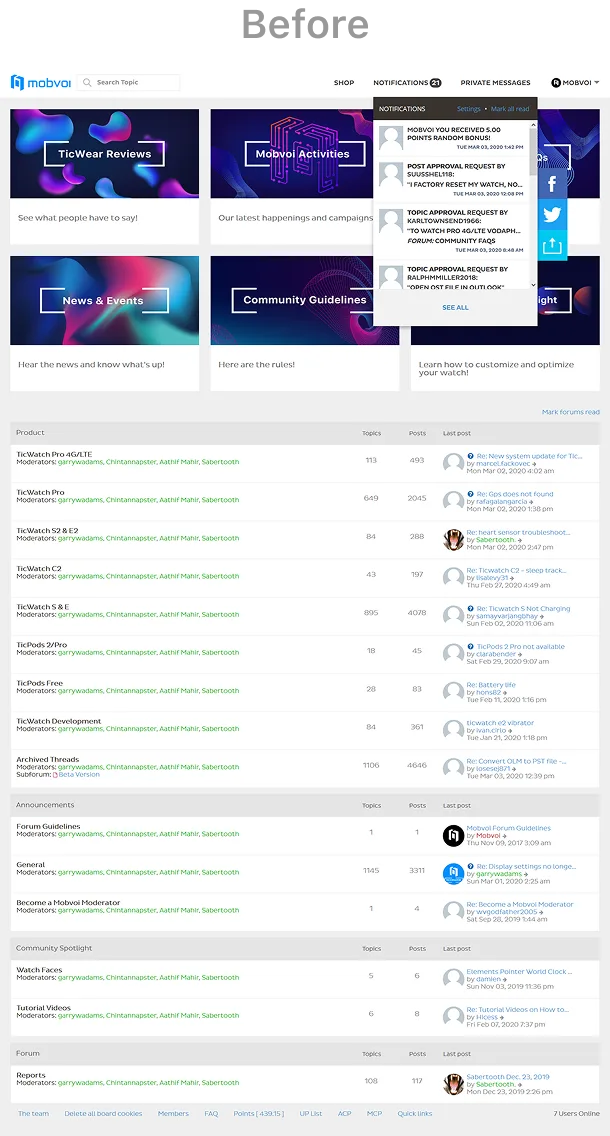
Task: Open Private Messages in header
Action: pyautogui.click(x=495, y=83)
